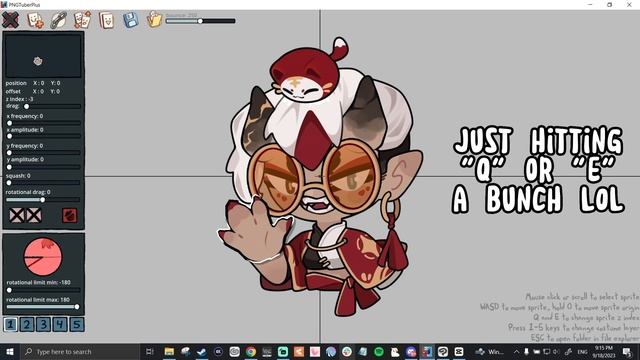Toggle the first crossed-out box
The height and width of the screenshot is (360, 640).
(17, 215)
